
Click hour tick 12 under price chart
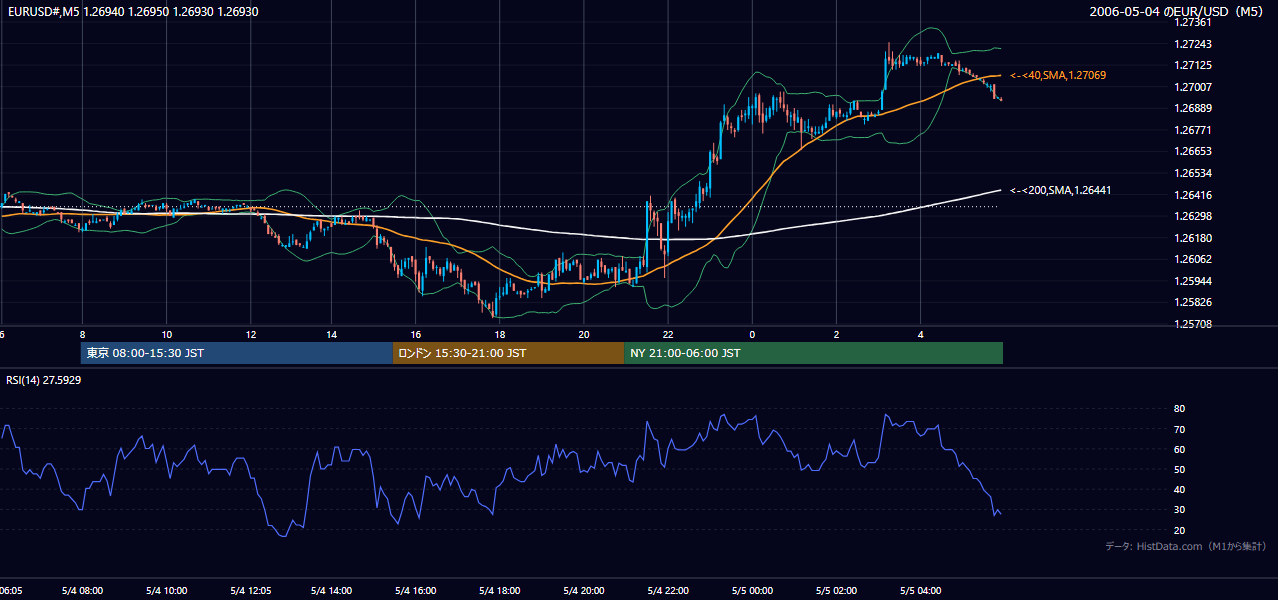tap(251, 335)
